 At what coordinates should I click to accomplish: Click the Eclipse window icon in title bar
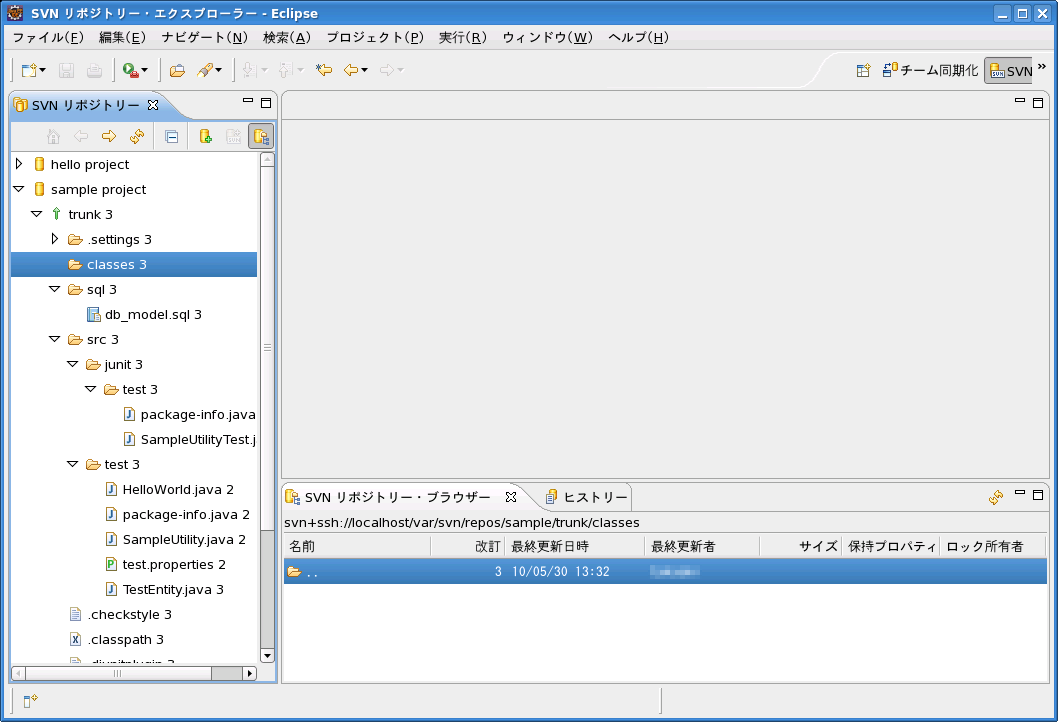[15, 13]
